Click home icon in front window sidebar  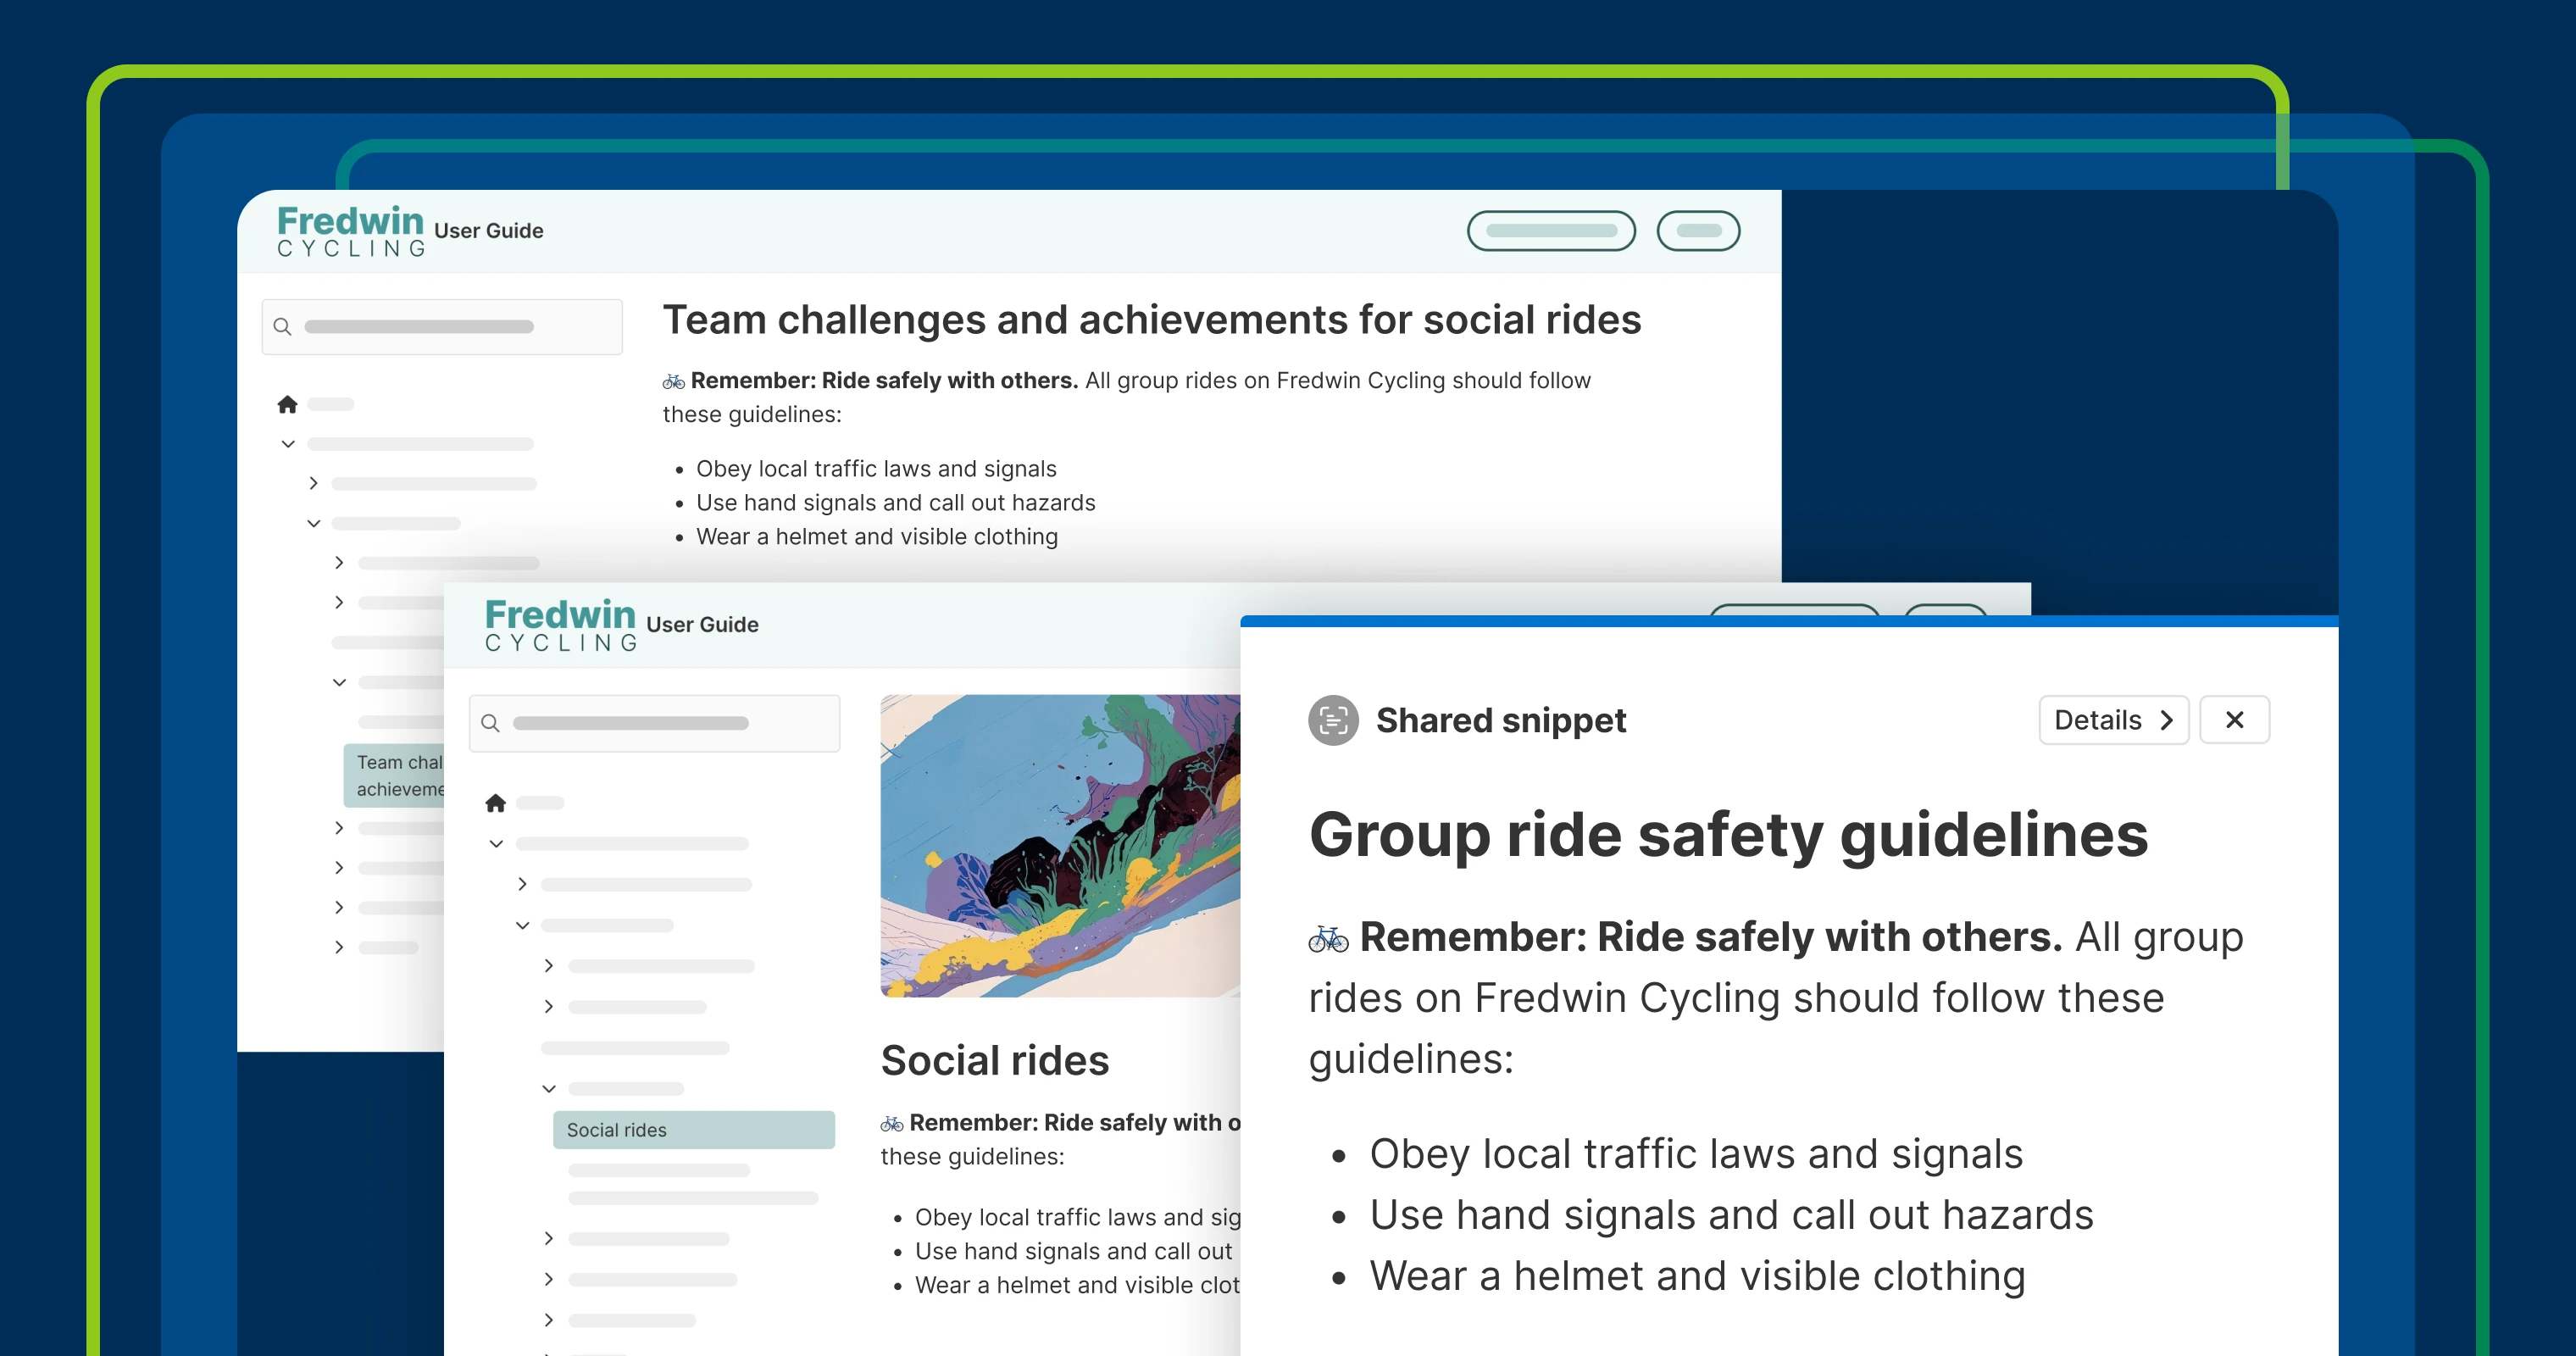[x=495, y=803]
